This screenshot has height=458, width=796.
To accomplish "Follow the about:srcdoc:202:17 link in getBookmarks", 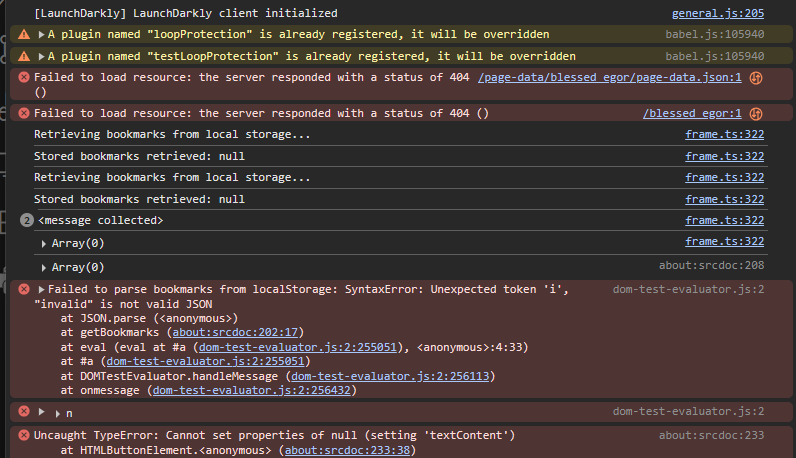I will tap(236, 332).
